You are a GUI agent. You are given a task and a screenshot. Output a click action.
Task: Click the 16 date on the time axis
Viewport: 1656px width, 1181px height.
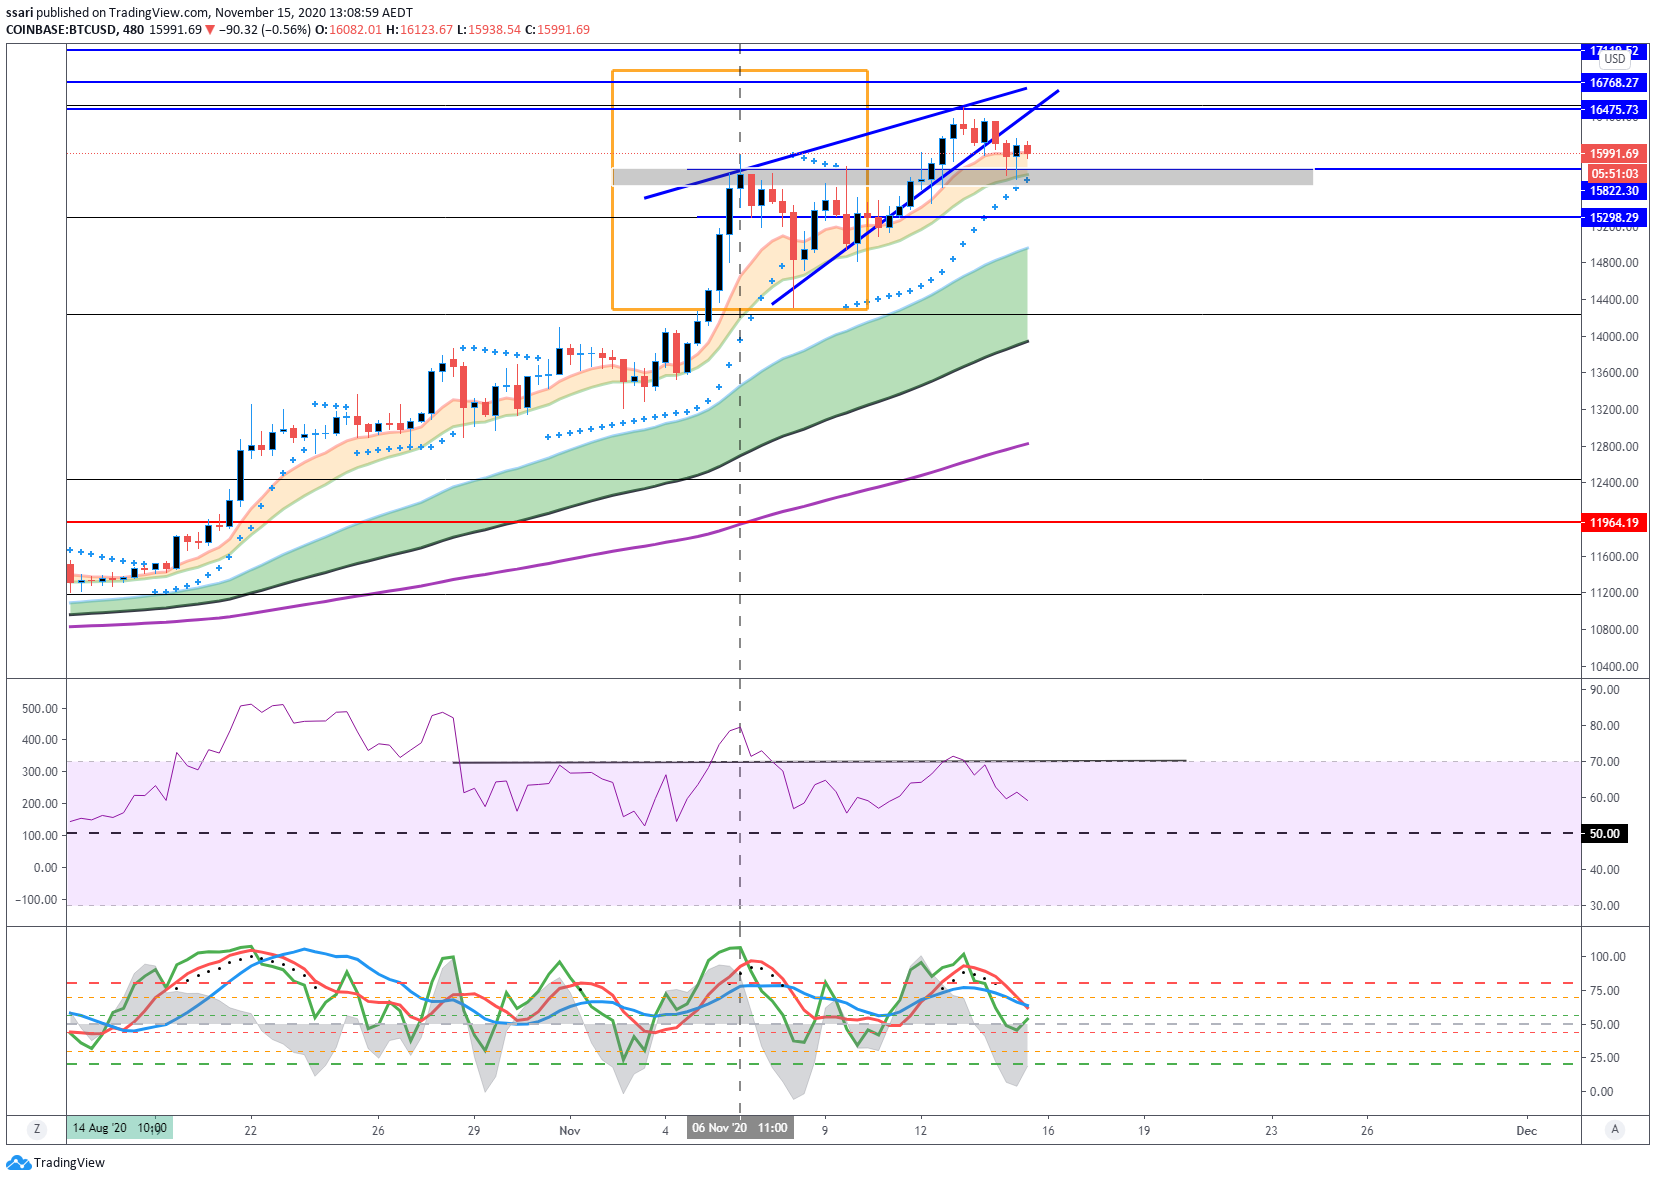pos(1048,1131)
